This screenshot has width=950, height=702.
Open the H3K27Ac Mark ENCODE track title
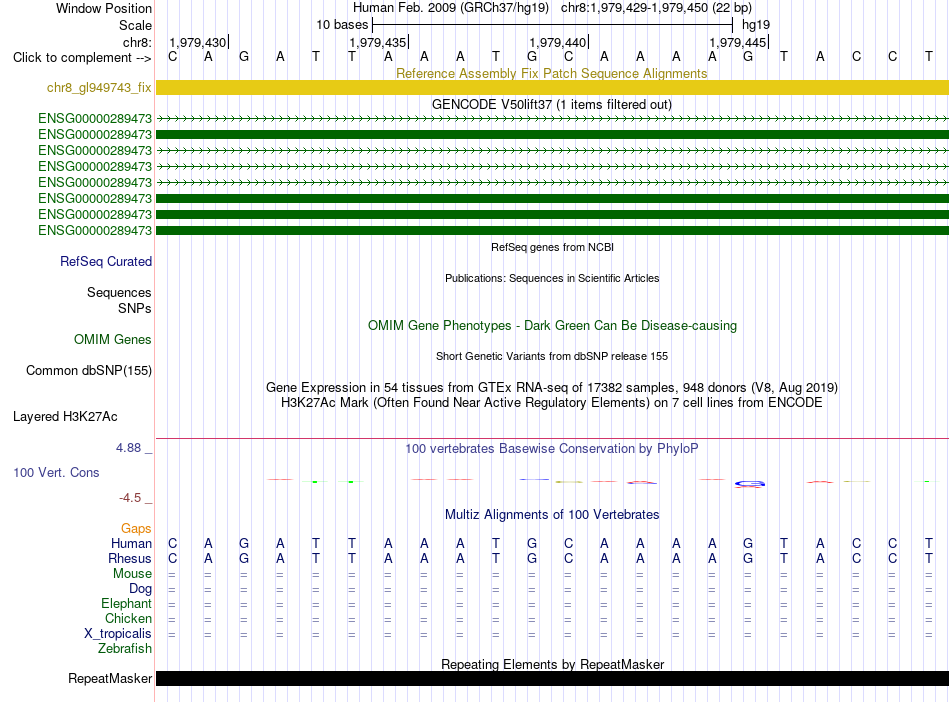(551, 403)
